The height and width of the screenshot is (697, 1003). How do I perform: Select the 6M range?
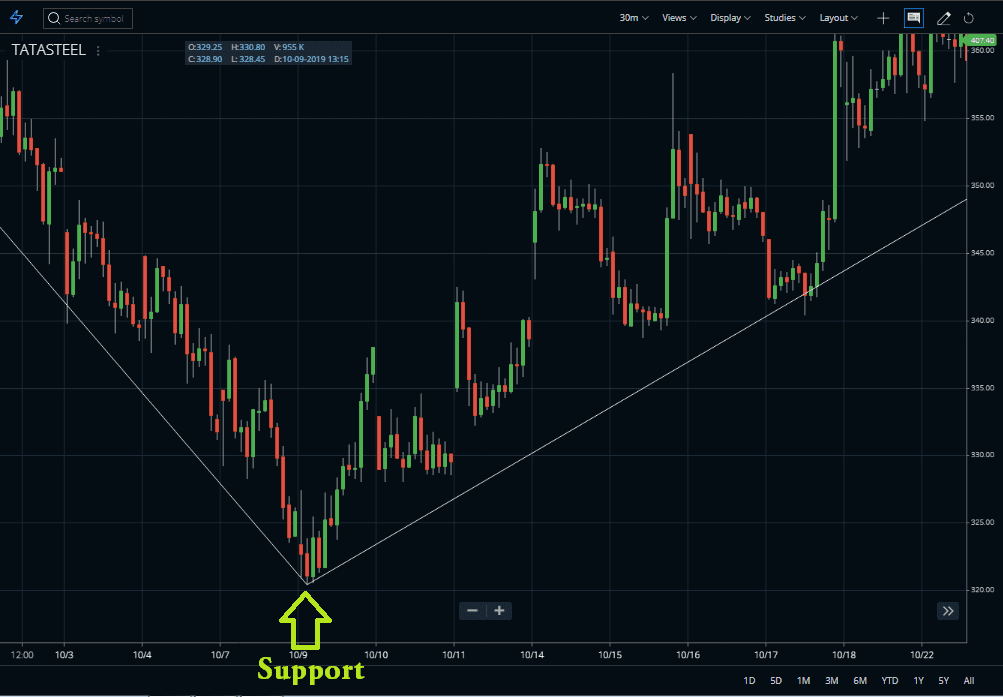[860, 680]
